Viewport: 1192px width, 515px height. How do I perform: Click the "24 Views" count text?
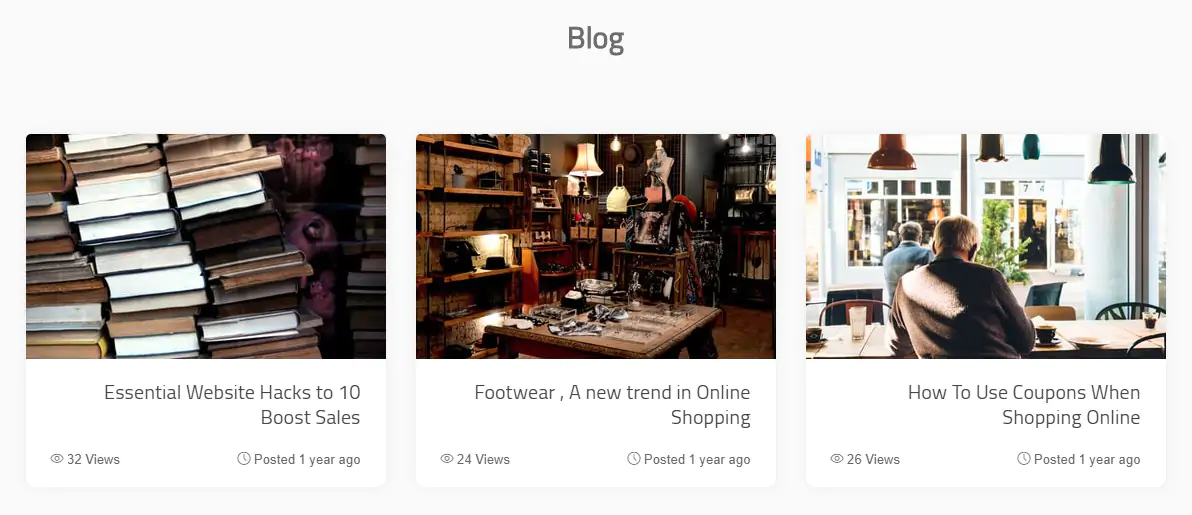click(483, 460)
